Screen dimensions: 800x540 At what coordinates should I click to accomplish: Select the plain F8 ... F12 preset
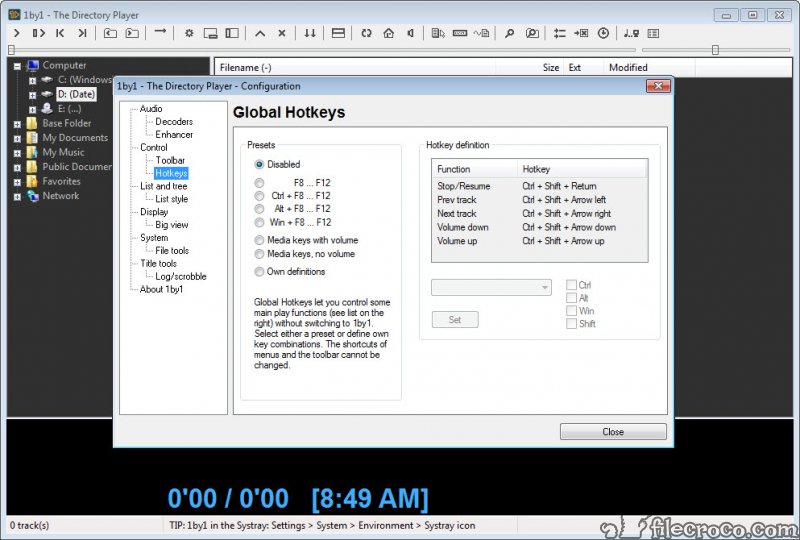pos(259,183)
